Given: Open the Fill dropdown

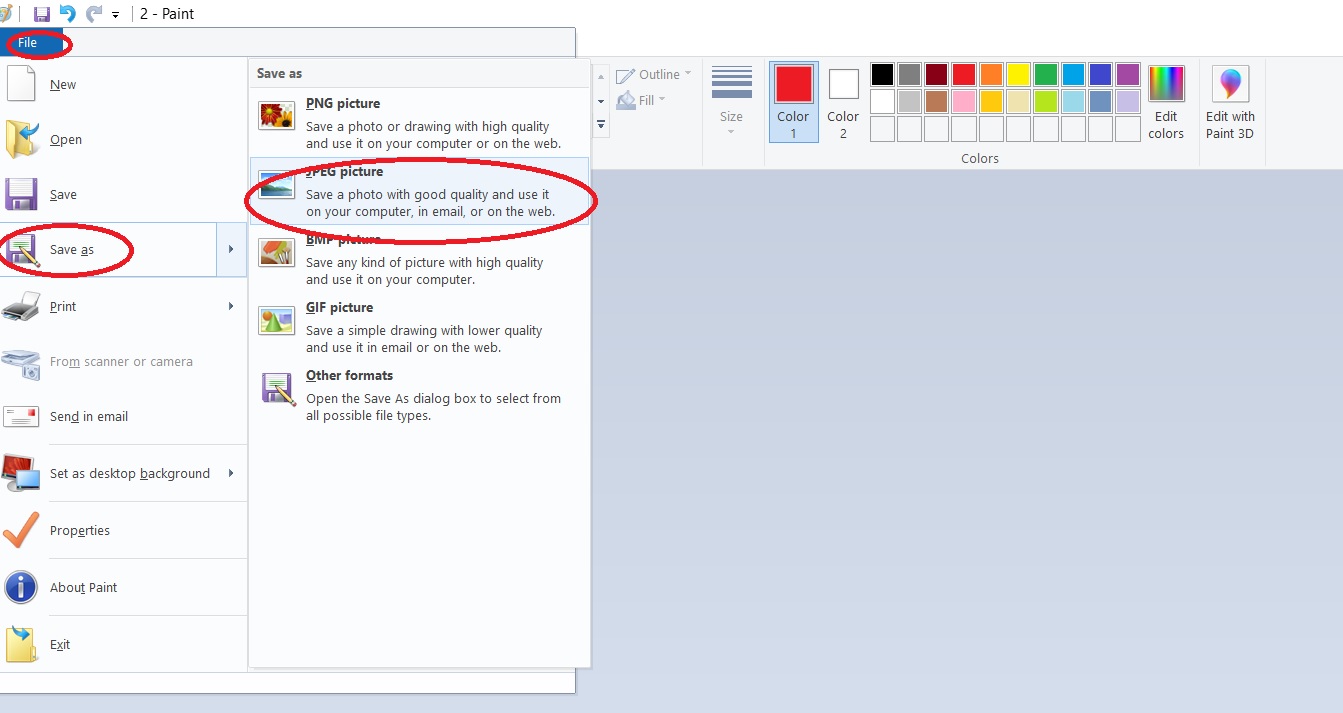Looking at the screenshot, I should (642, 100).
